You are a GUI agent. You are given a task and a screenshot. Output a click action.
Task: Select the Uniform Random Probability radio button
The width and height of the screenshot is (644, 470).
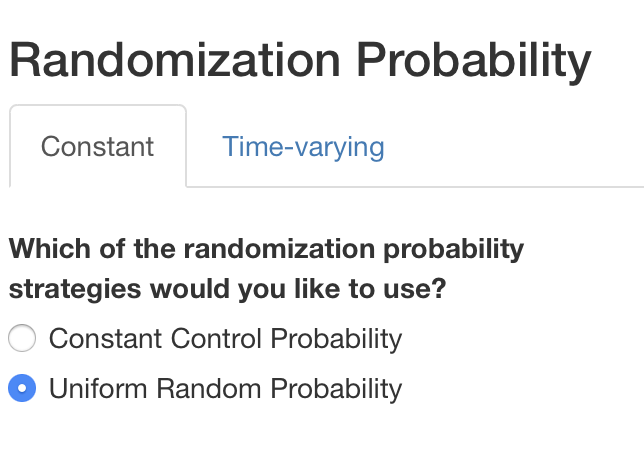(22, 388)
